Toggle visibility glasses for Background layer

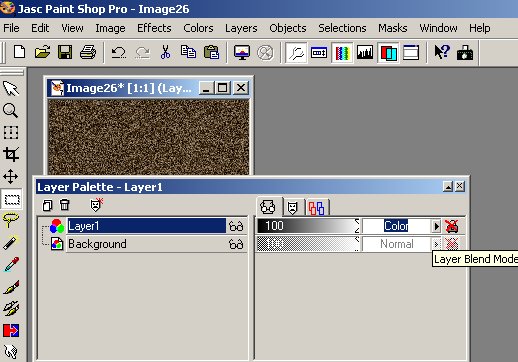pyautogui.click(x=236, y=244)
